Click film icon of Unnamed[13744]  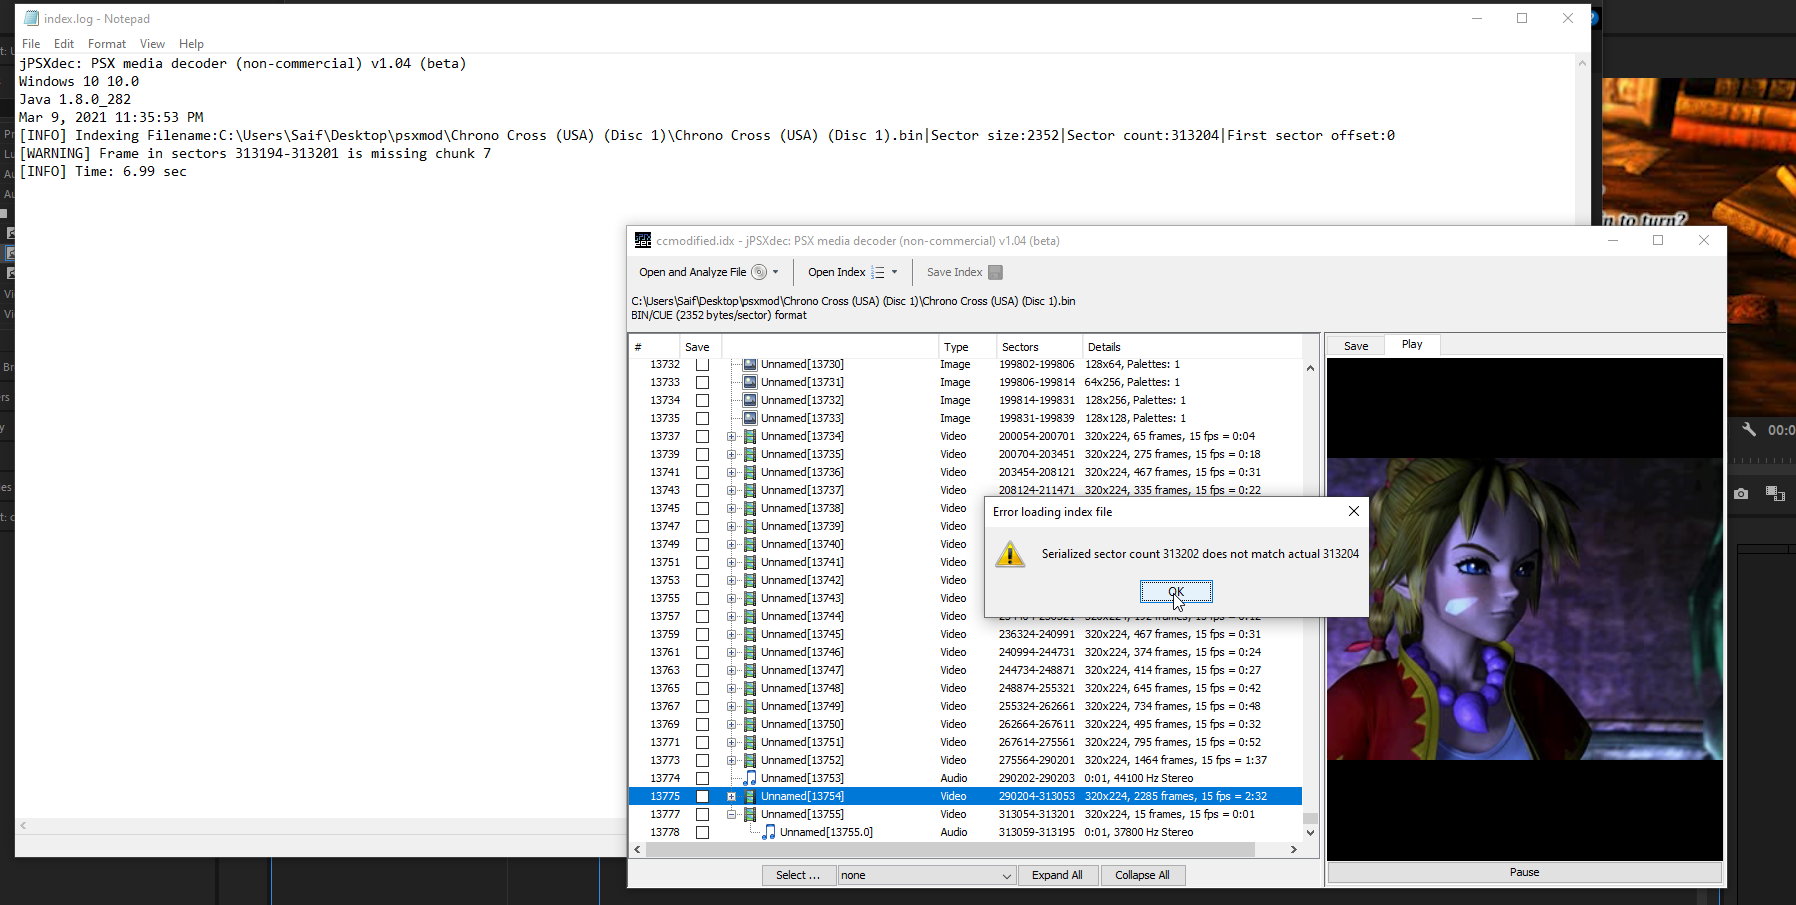click(750, 616)
